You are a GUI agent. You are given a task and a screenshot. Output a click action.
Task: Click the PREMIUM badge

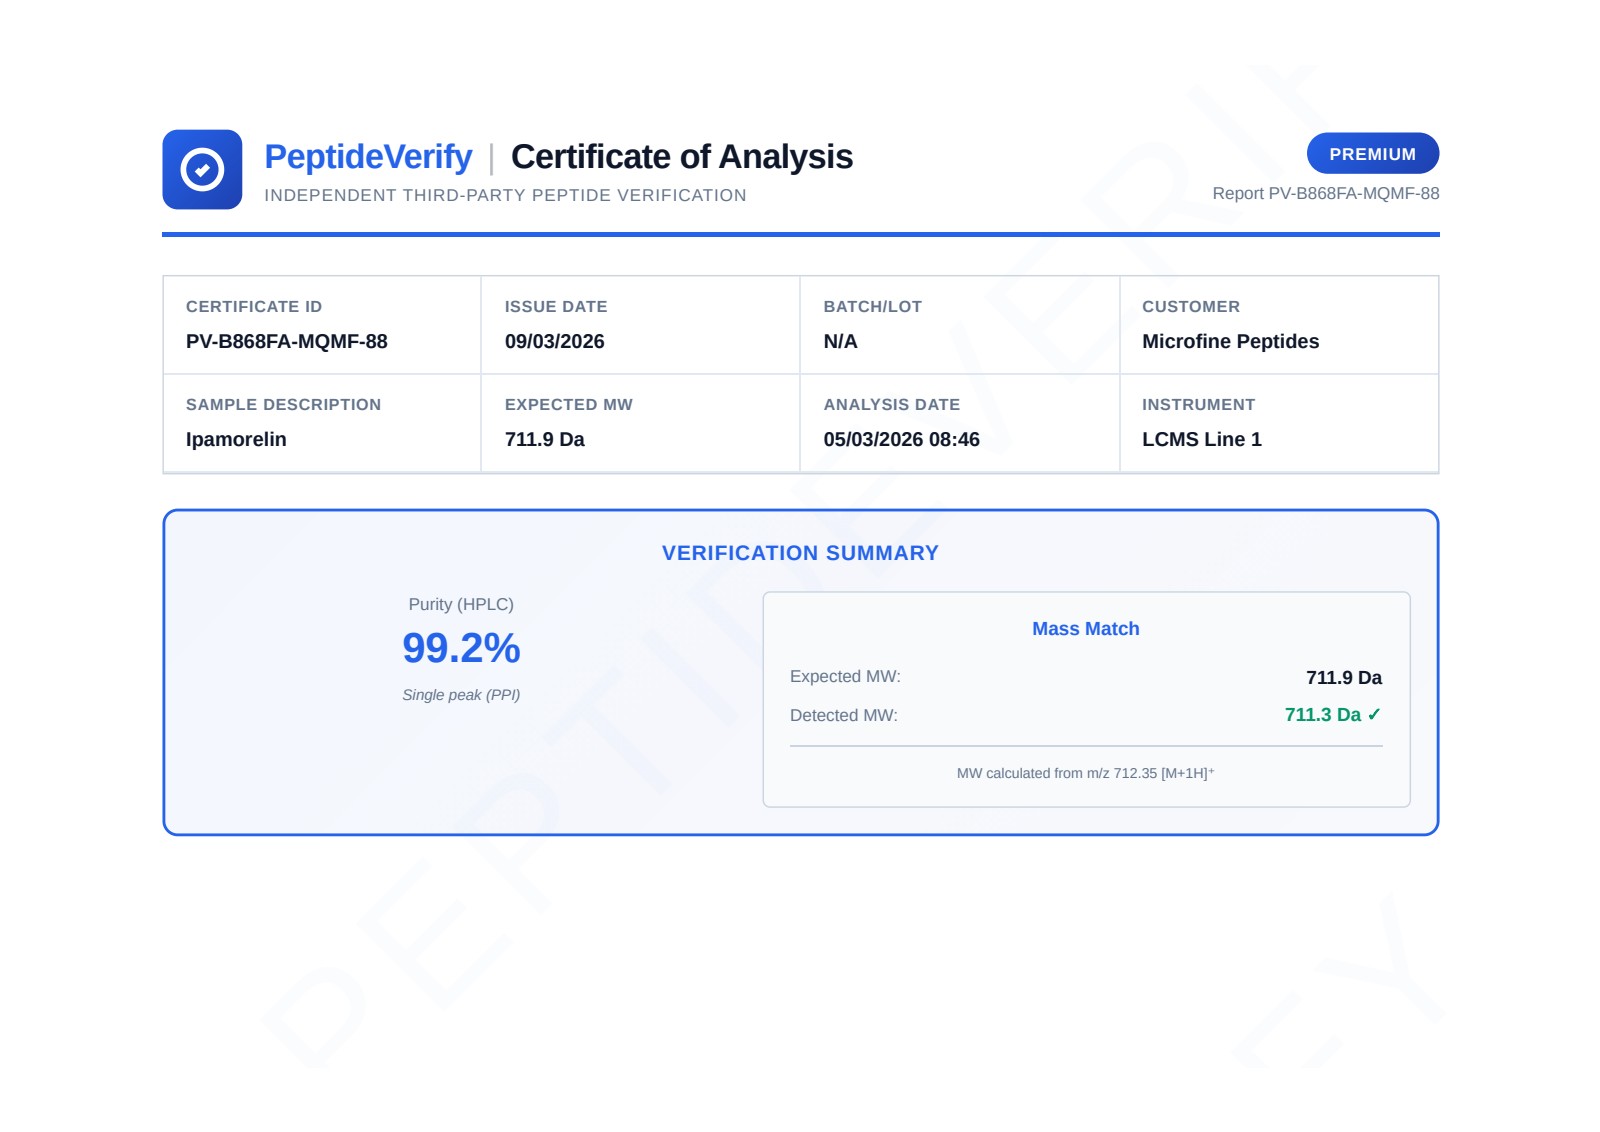pos(1372,153)
